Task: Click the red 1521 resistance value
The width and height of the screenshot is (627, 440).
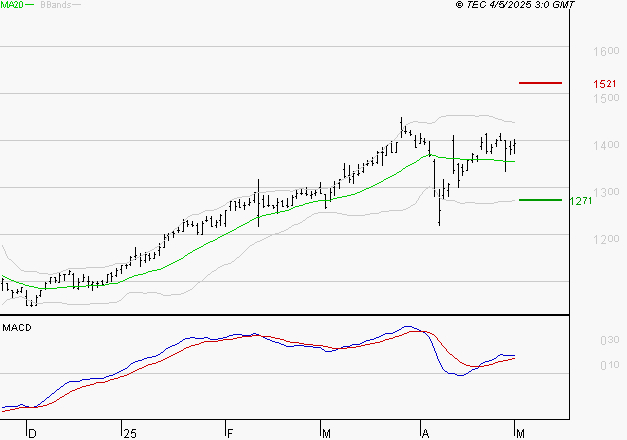Action: (605, 84)
